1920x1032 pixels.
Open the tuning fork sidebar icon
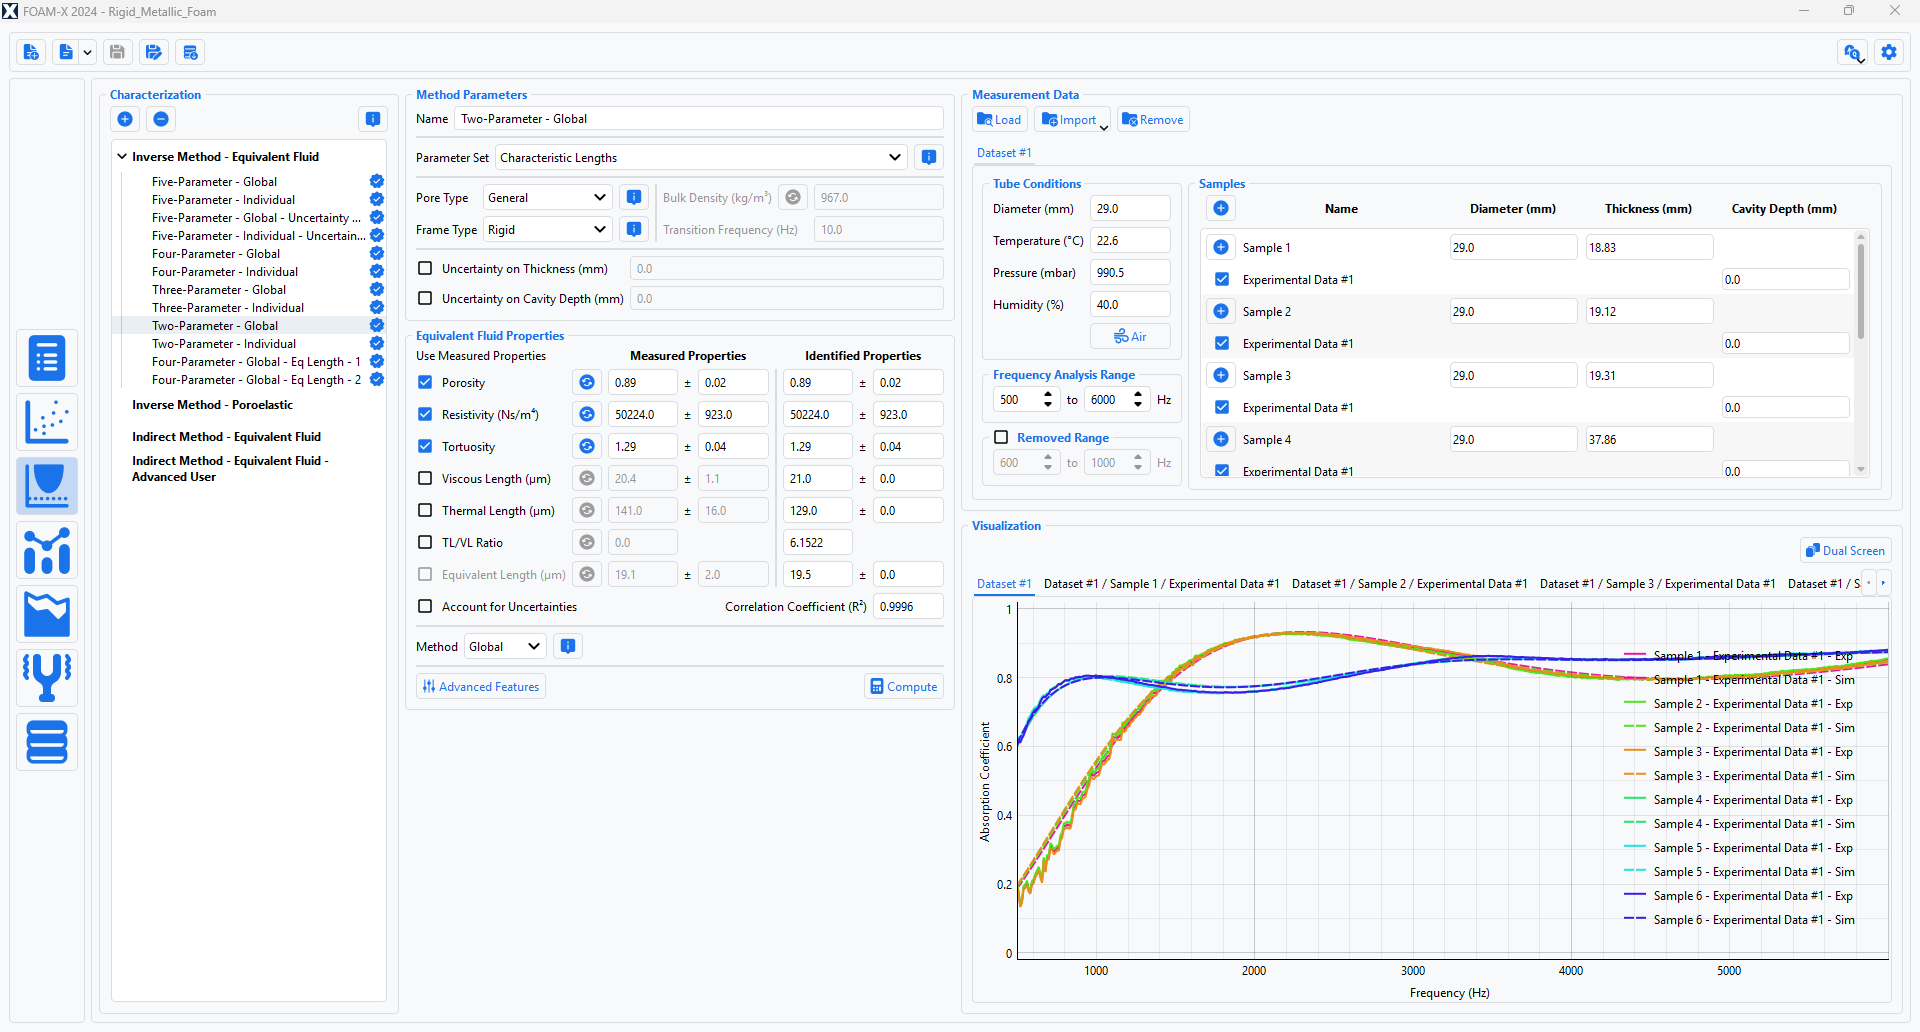(x=47, y=678)
